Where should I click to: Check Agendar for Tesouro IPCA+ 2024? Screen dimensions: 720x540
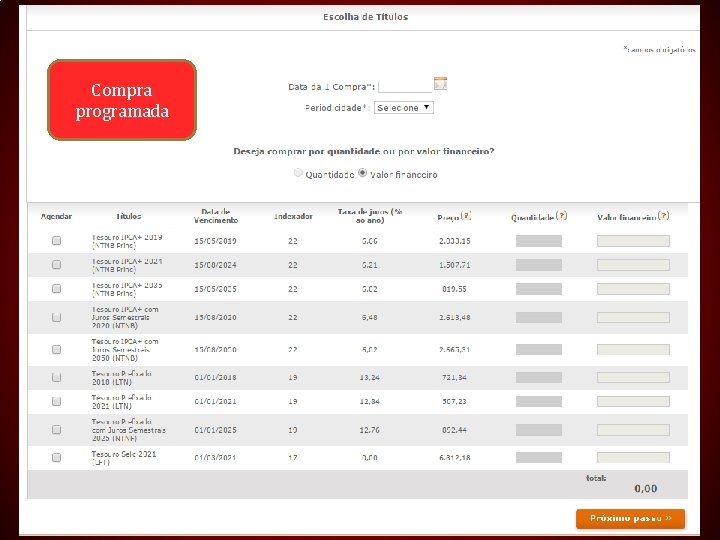[x=56, y=264]
